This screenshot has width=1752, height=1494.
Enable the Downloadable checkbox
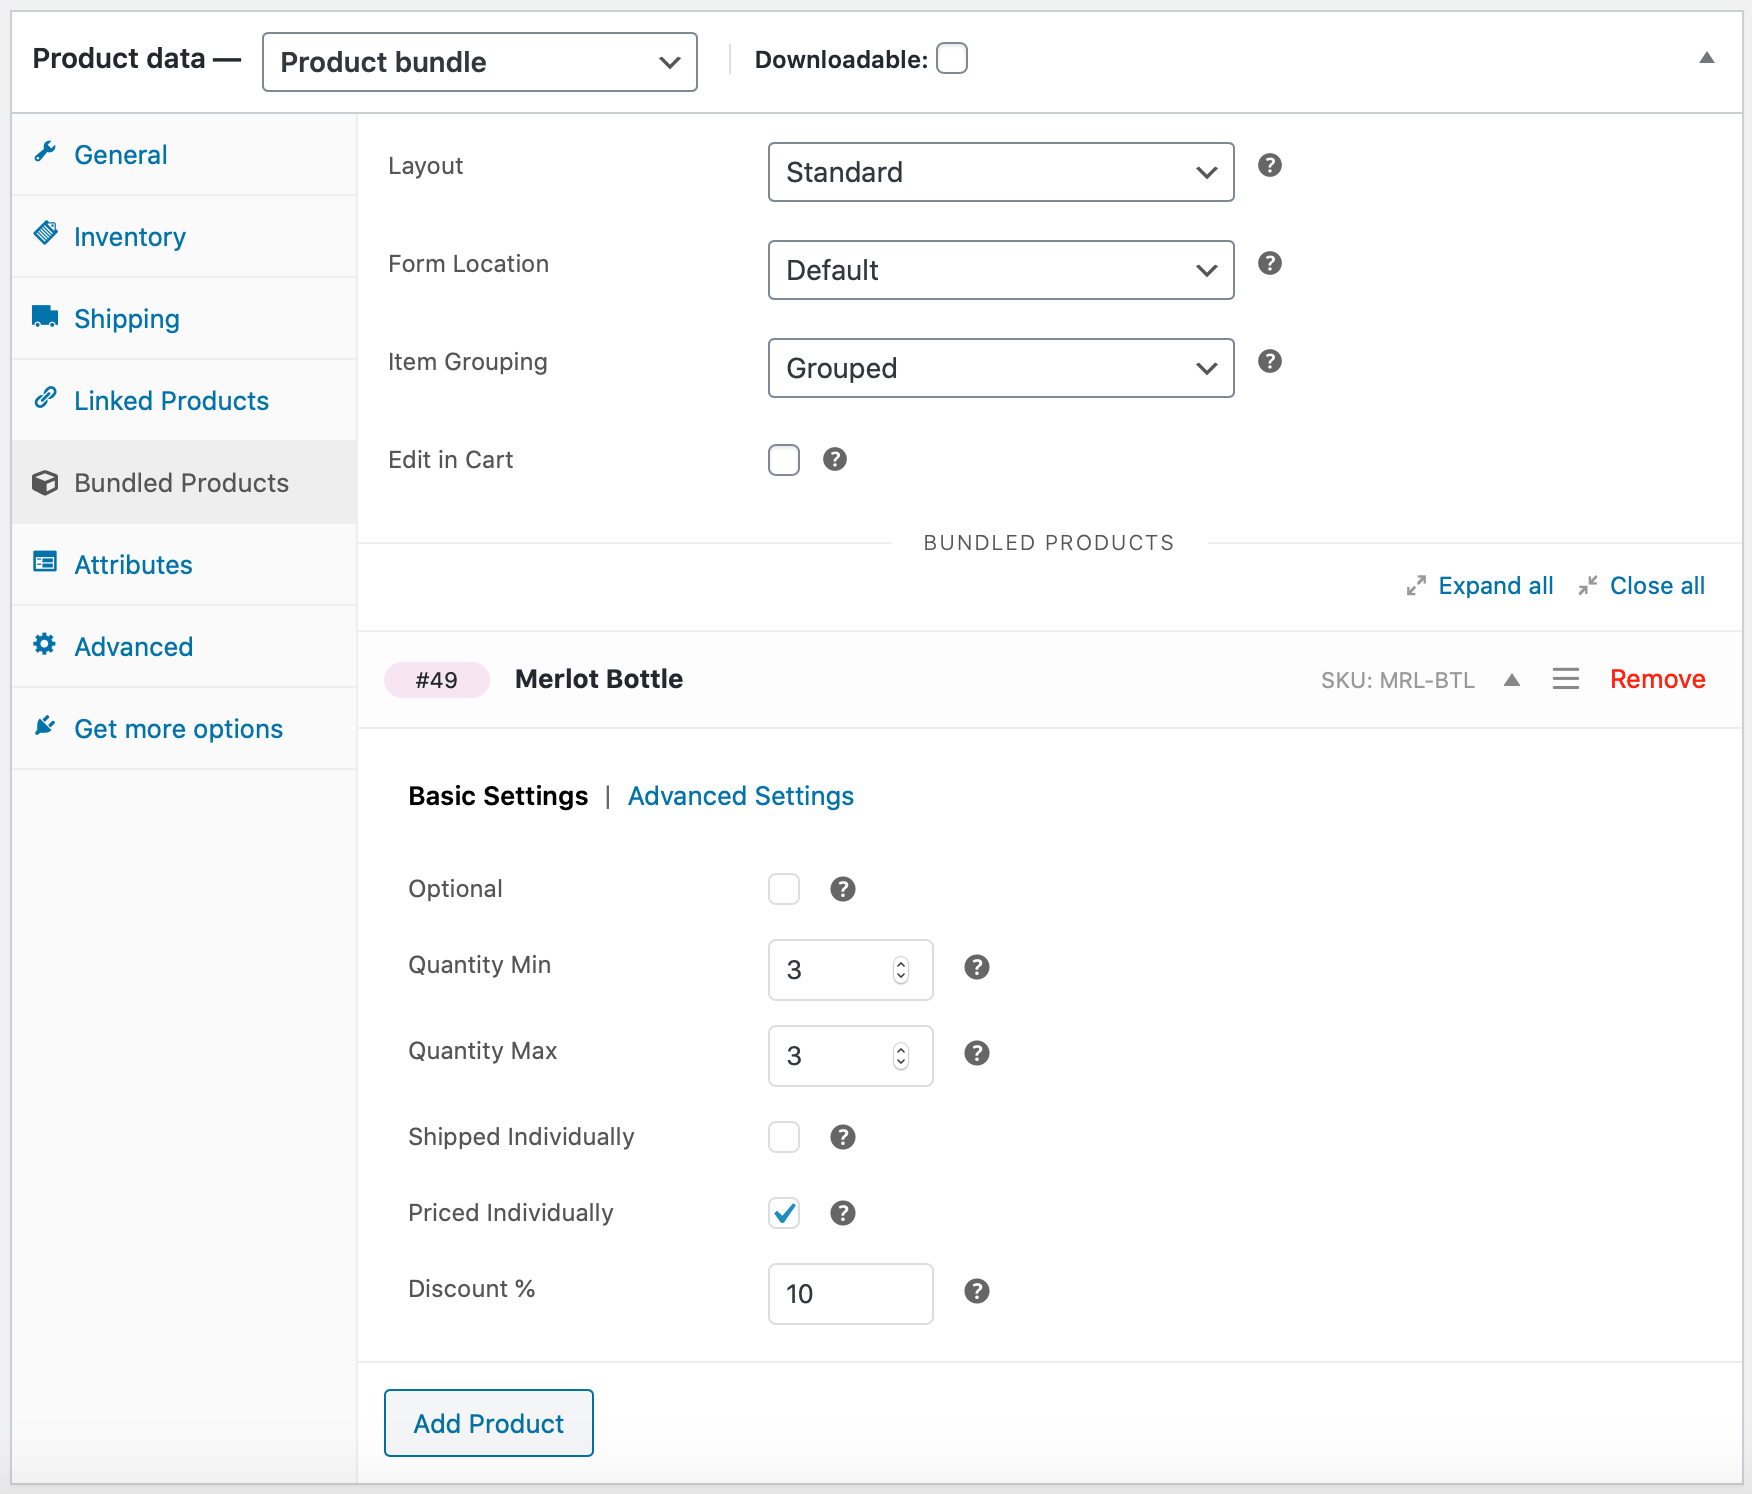[951, 59]
